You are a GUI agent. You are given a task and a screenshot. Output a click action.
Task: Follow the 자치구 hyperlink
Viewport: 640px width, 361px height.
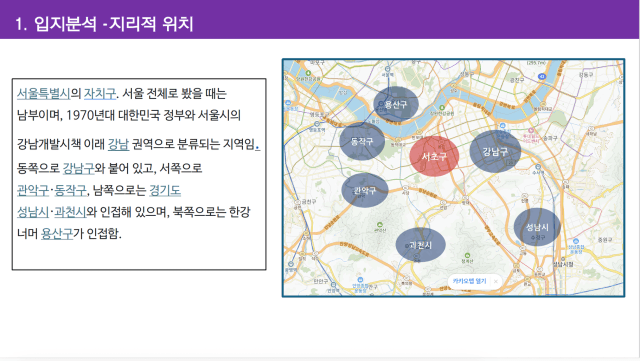pyautogui.click(x=100, y=94)
